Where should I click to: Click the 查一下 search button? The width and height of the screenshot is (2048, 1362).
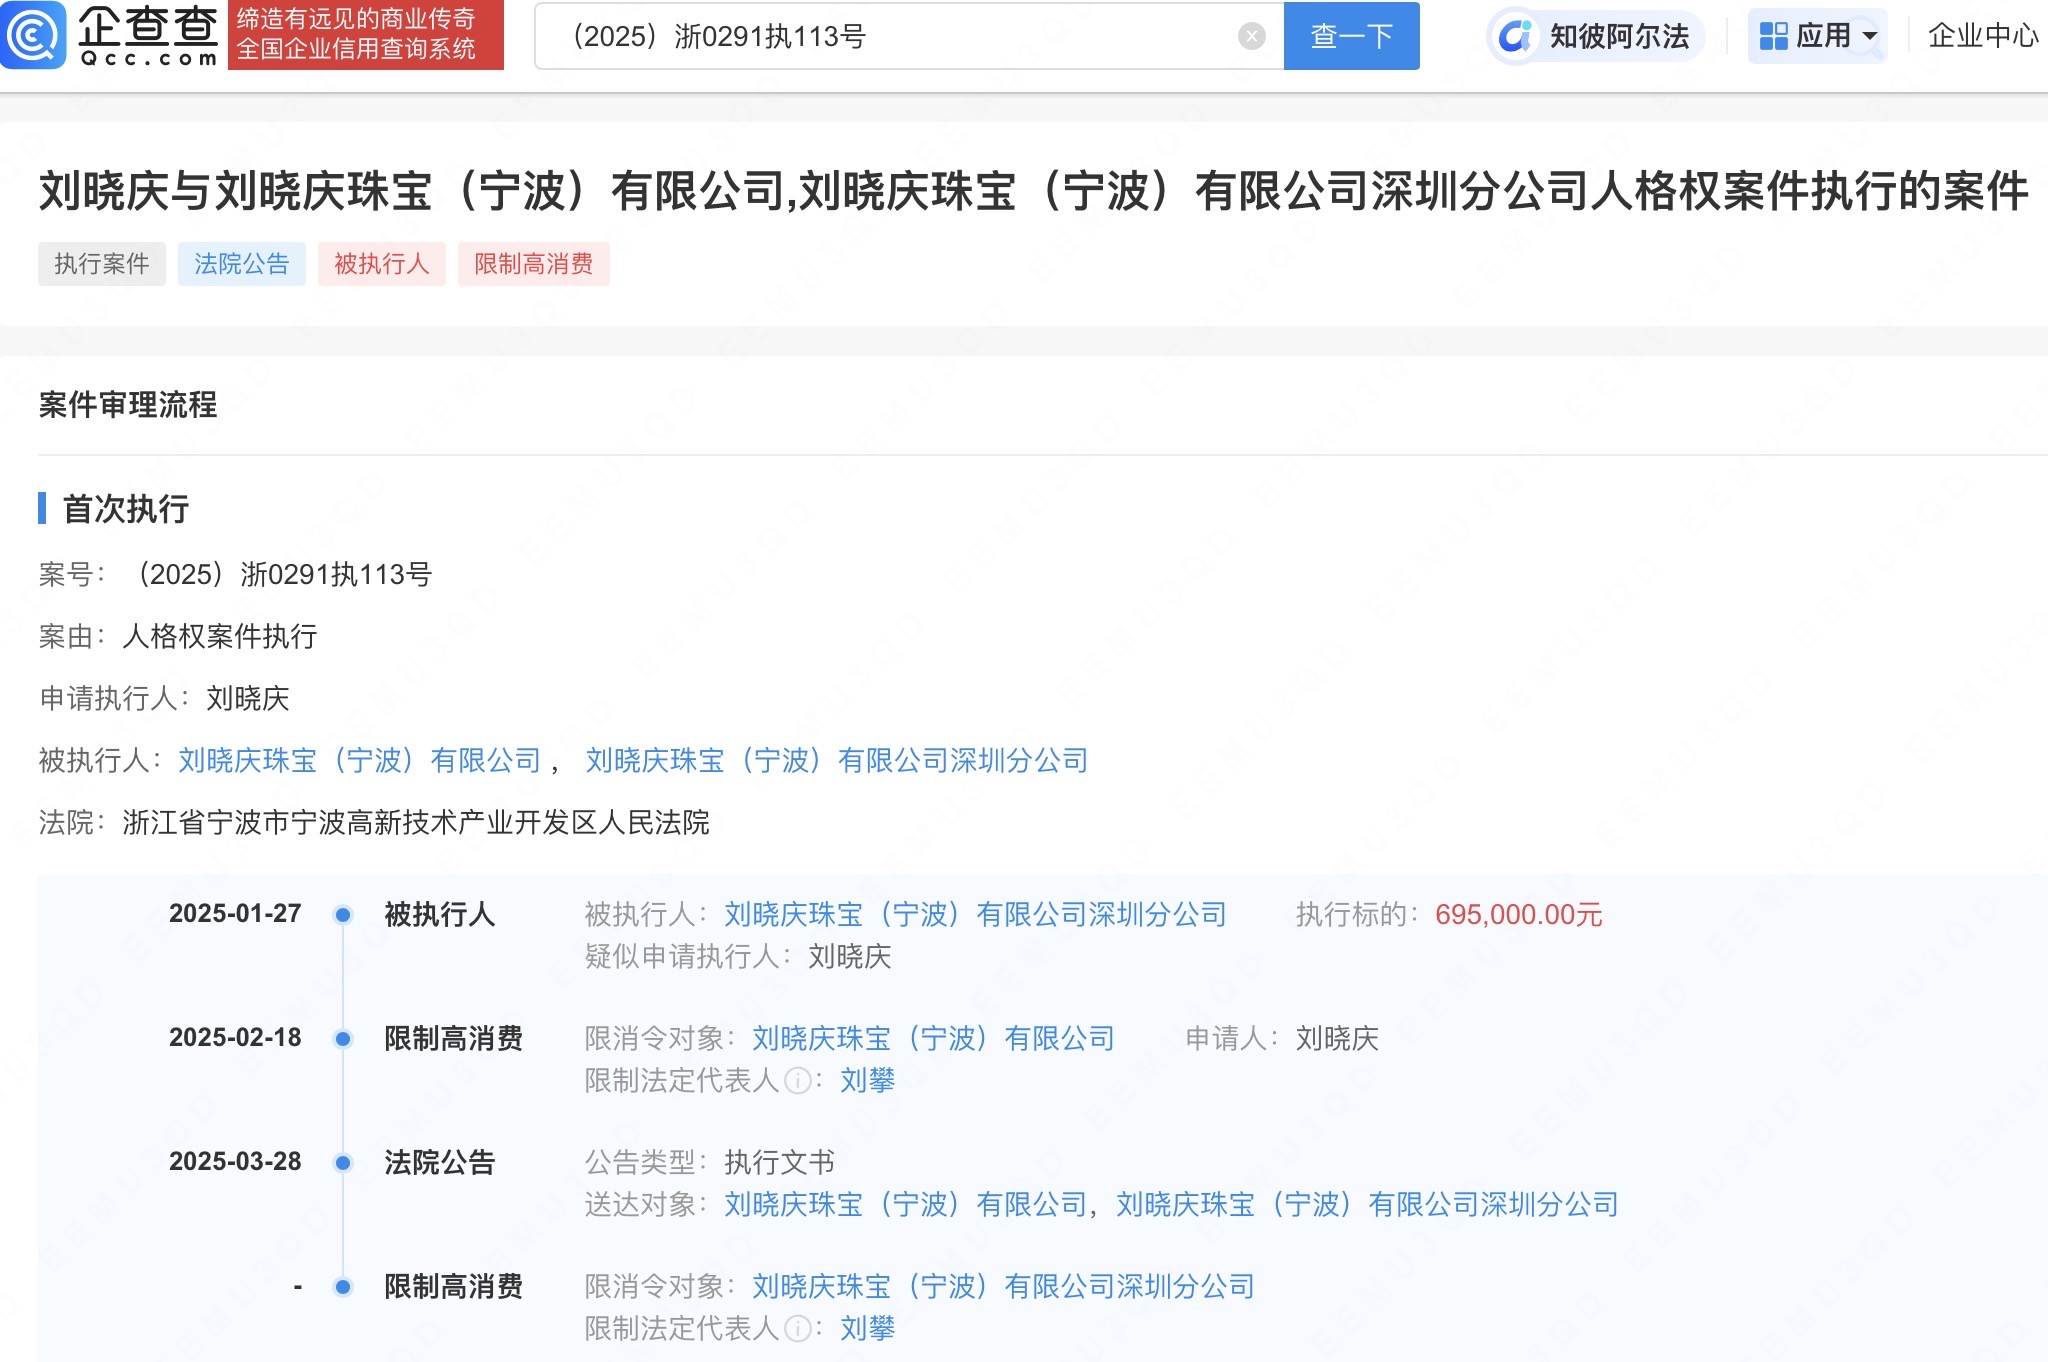tap(1351, 37)
